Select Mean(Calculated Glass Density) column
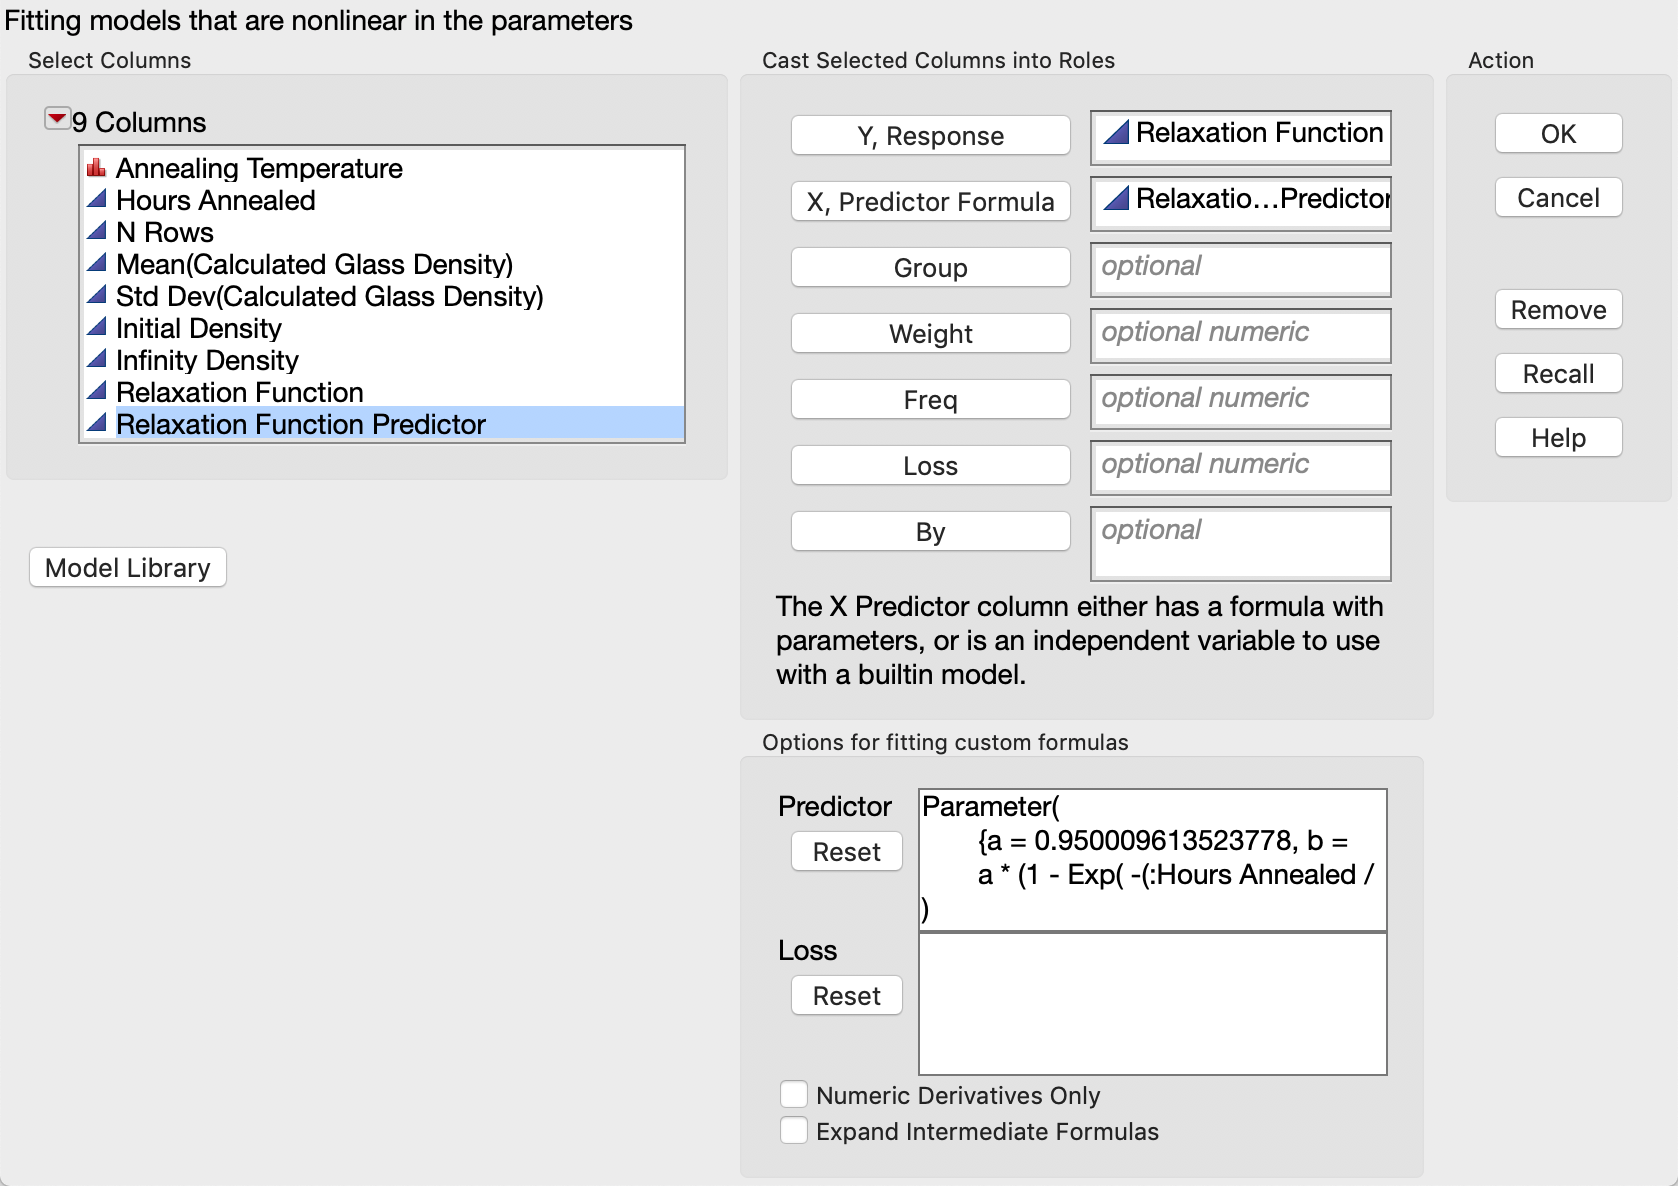 point(314,264)
